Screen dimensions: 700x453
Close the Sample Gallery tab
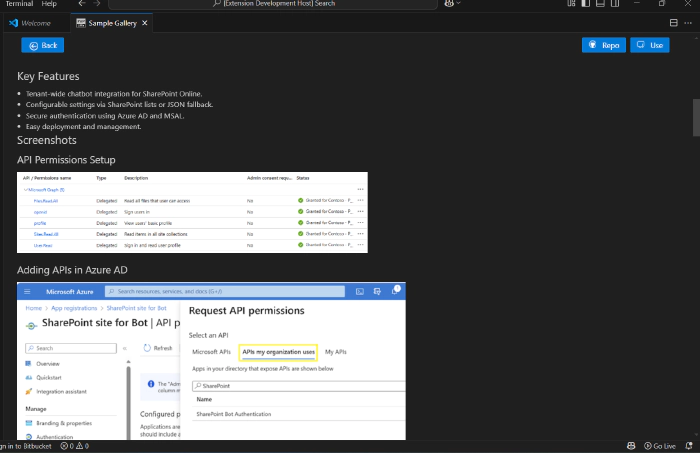click(145, 22)
